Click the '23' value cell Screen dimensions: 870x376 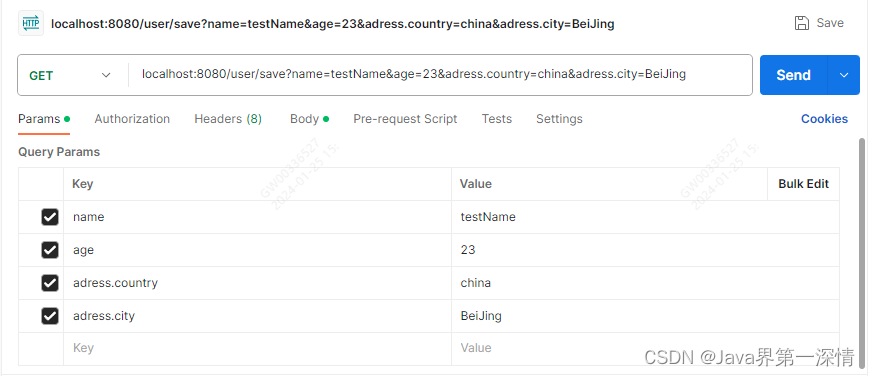645,250
